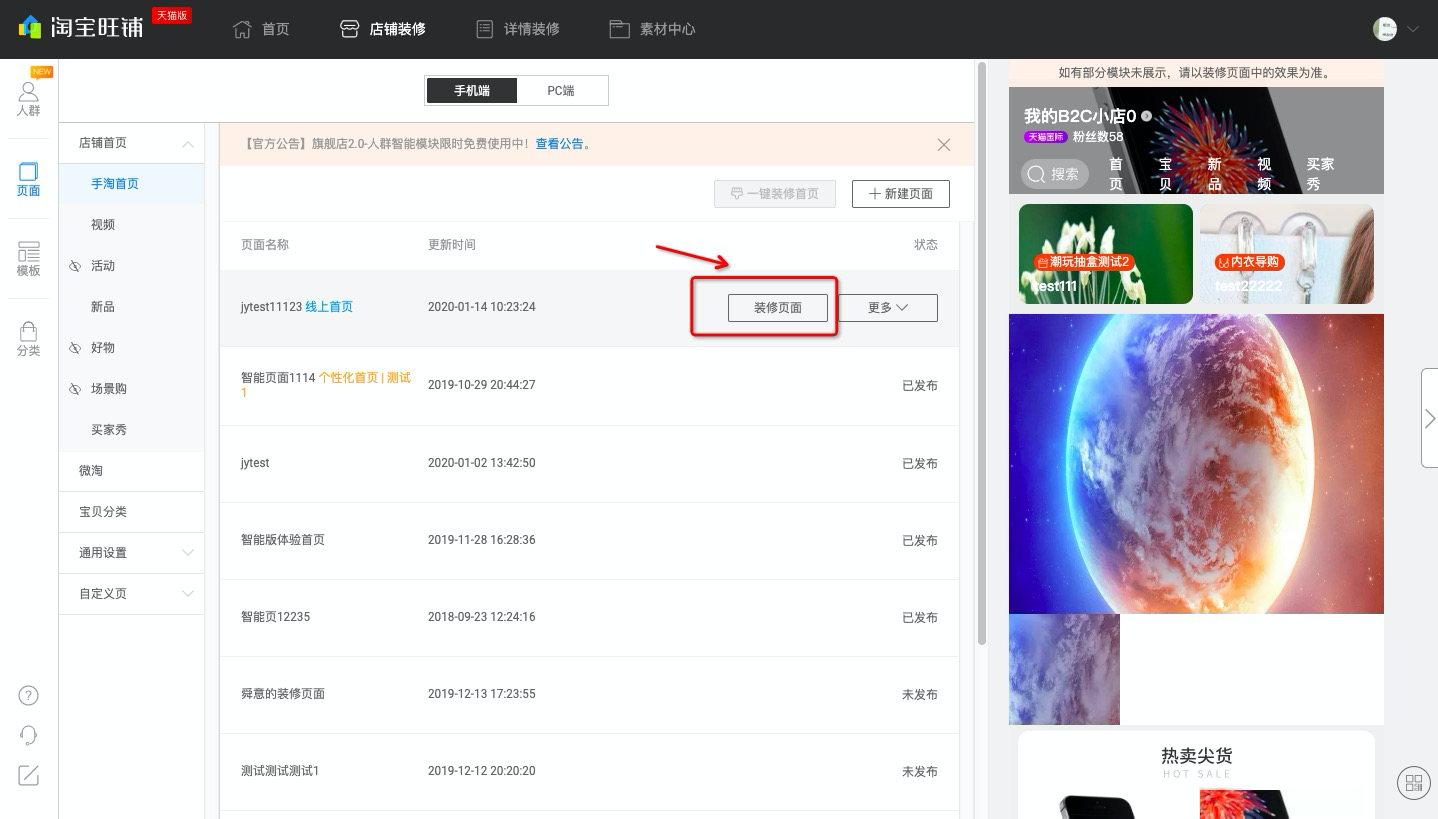This screenshot has height=819, width=1438.
Task: Select the 页面 sidebar icon
Action: pos(28,180)
